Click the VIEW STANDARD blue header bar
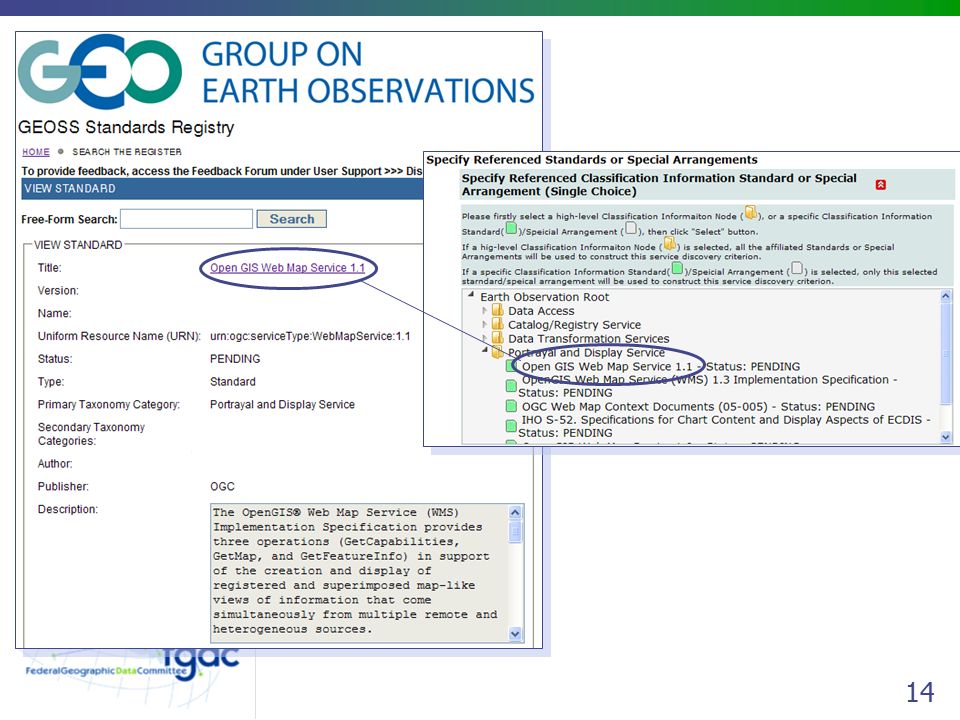Screen dimensions: 960x720 (222, 189)
